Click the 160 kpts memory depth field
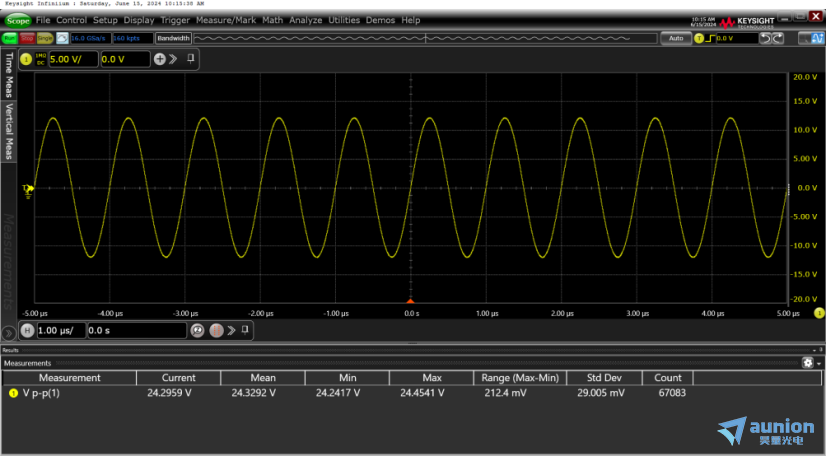Viewport: 826px width, 456px height. tap(133, 38)
